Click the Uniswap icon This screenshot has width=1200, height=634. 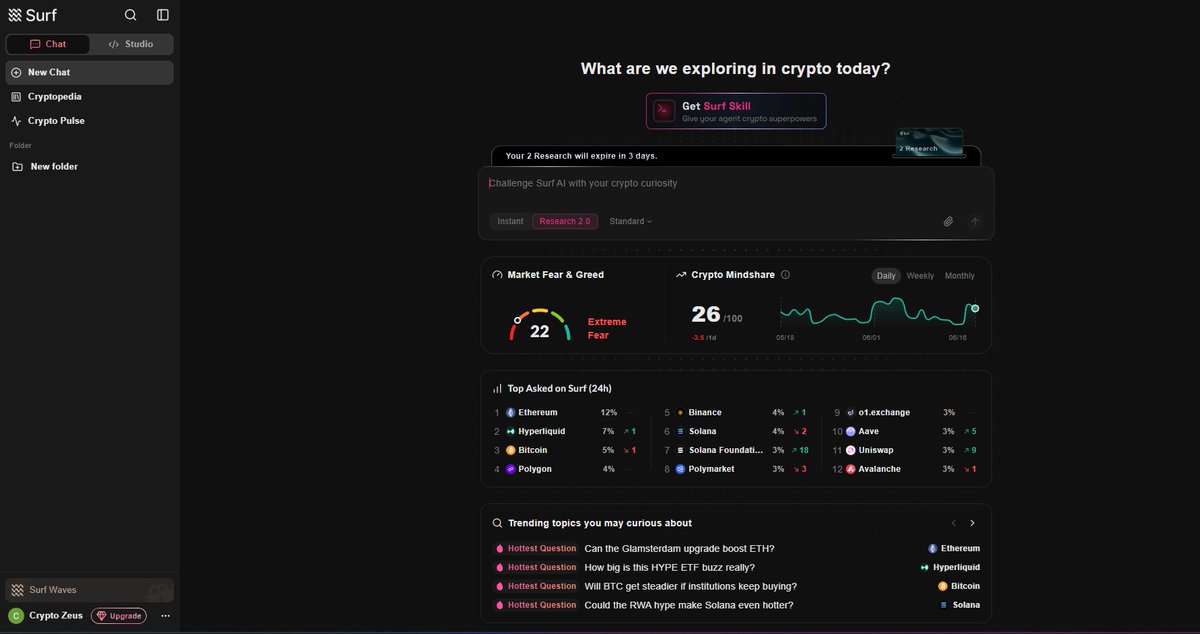(850, 451)
